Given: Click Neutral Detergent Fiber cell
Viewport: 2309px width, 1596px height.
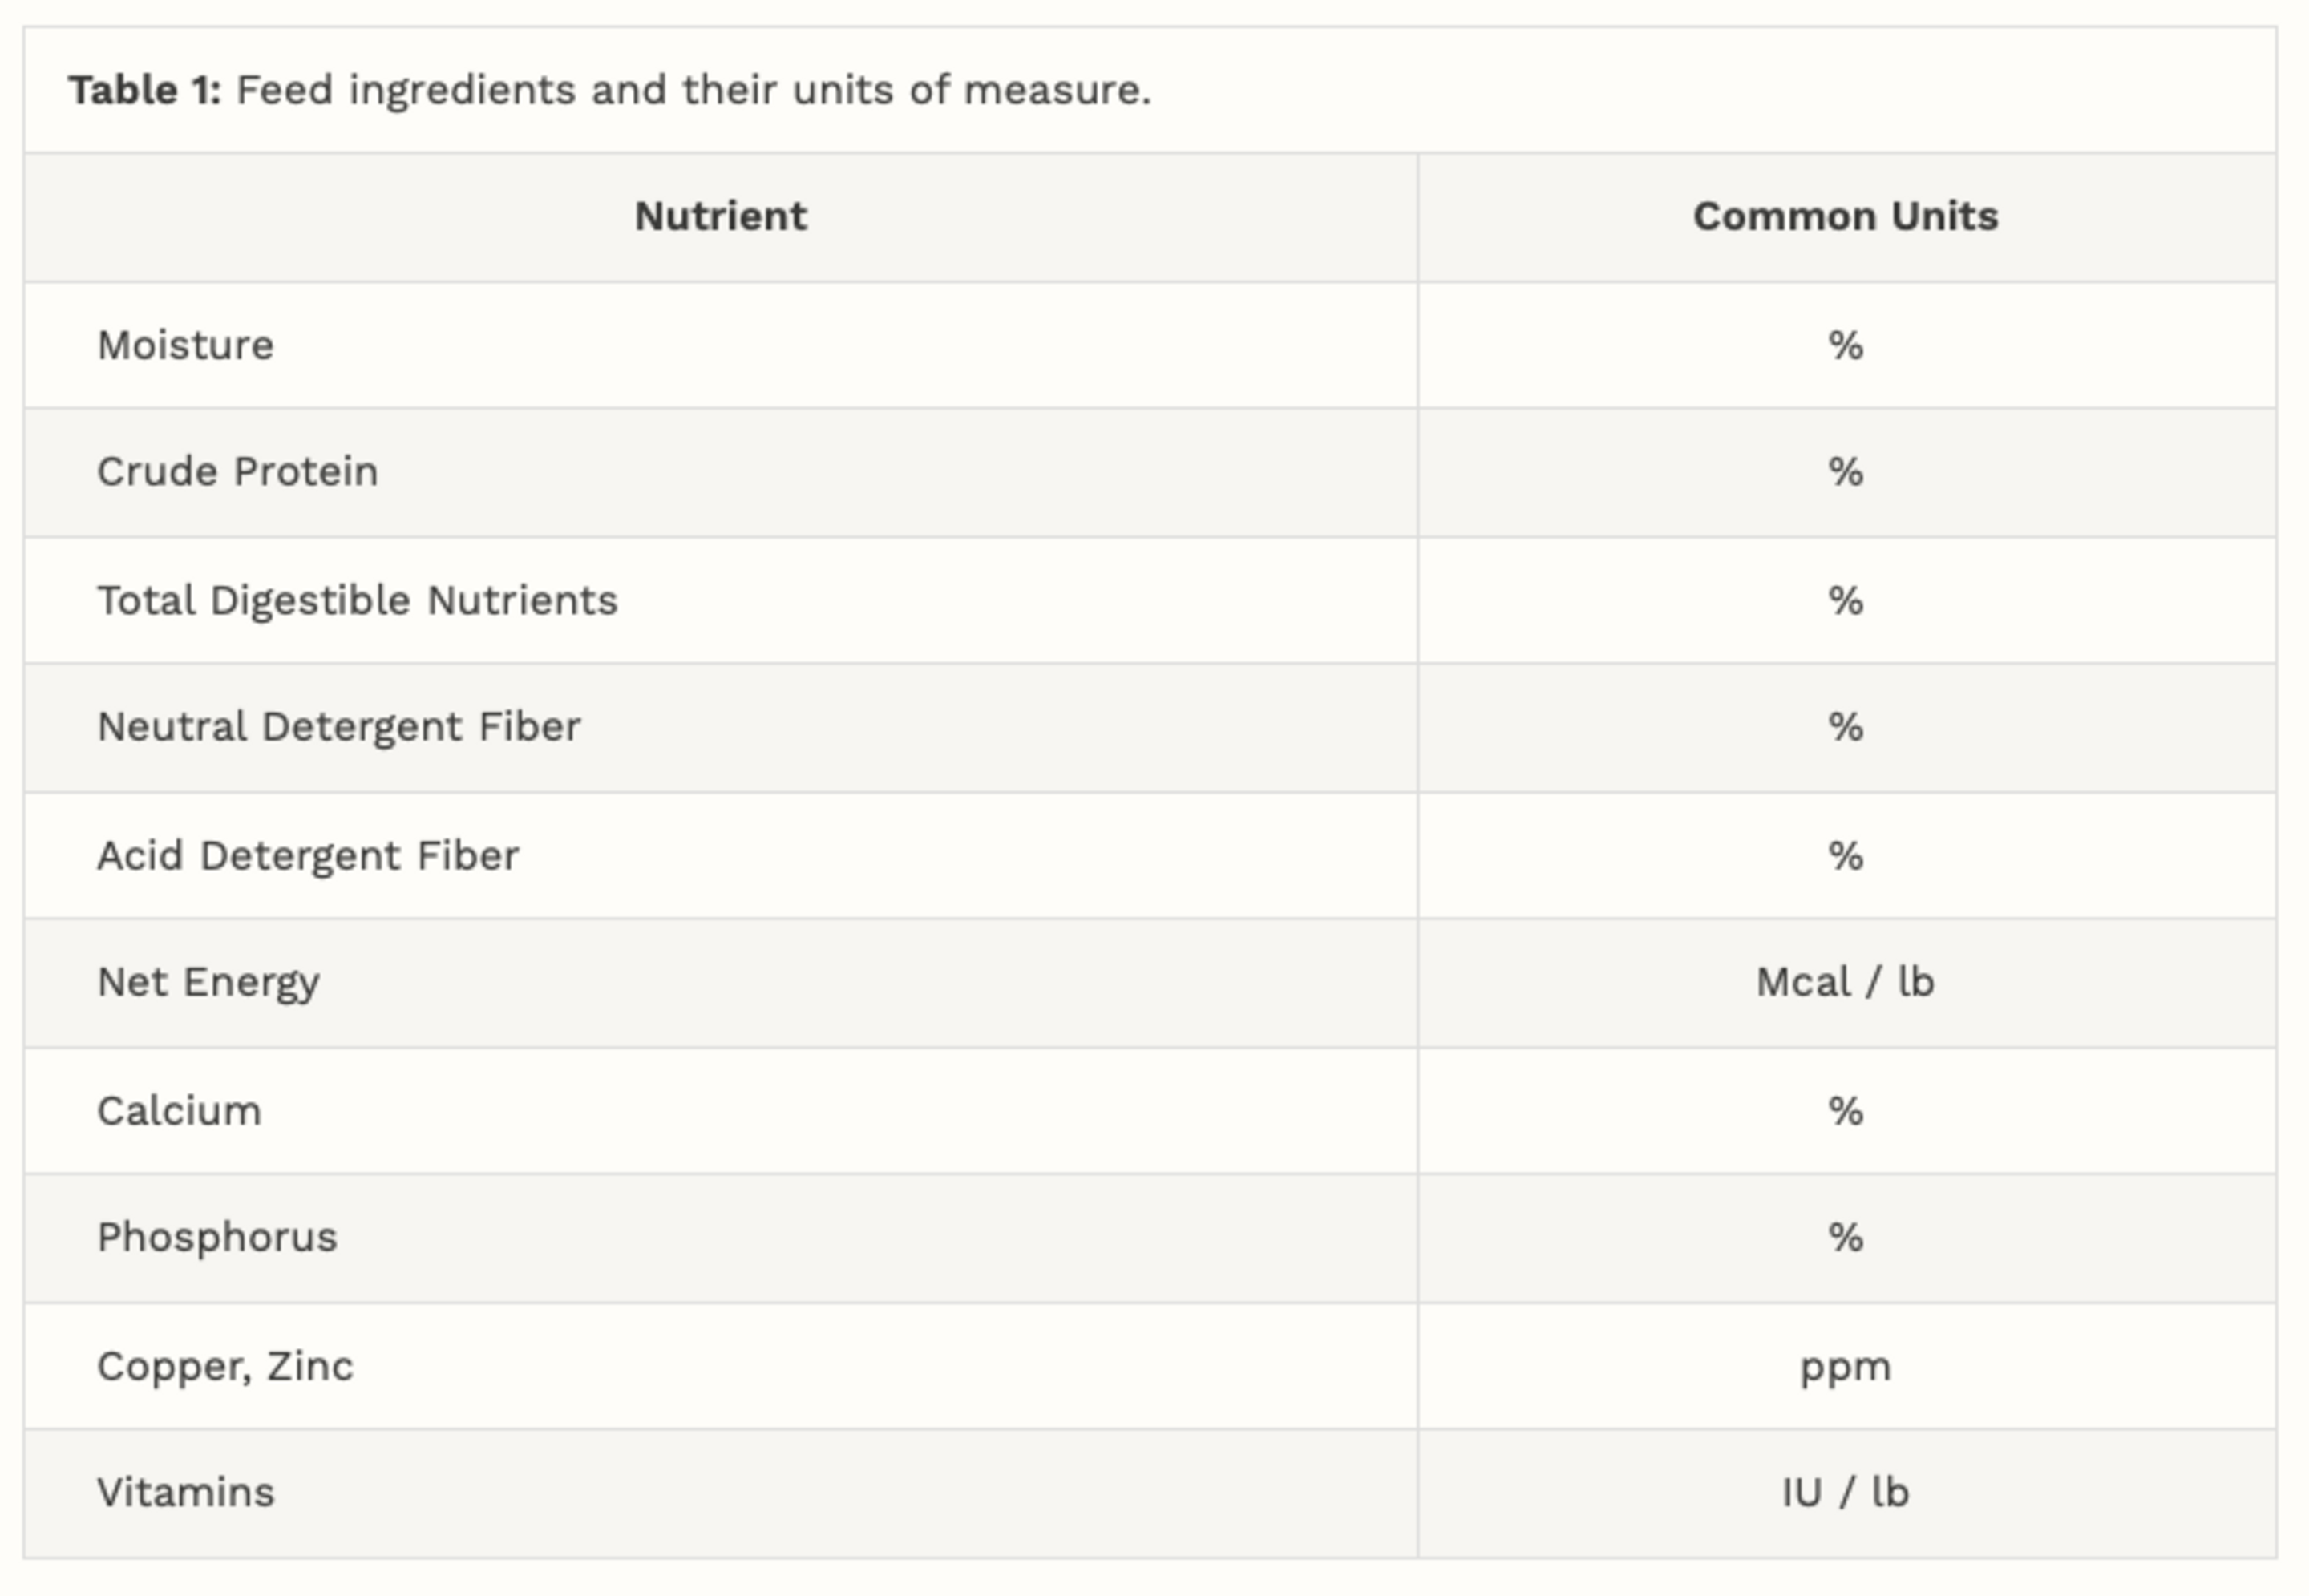Looking at the screenshot, I should [338, 727].
